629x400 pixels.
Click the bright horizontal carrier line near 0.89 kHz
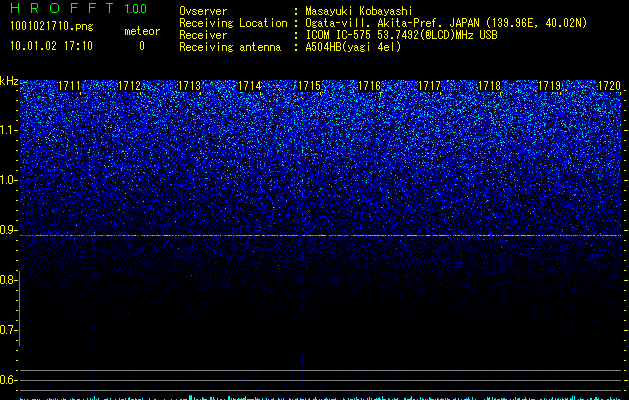coord(320,236)
